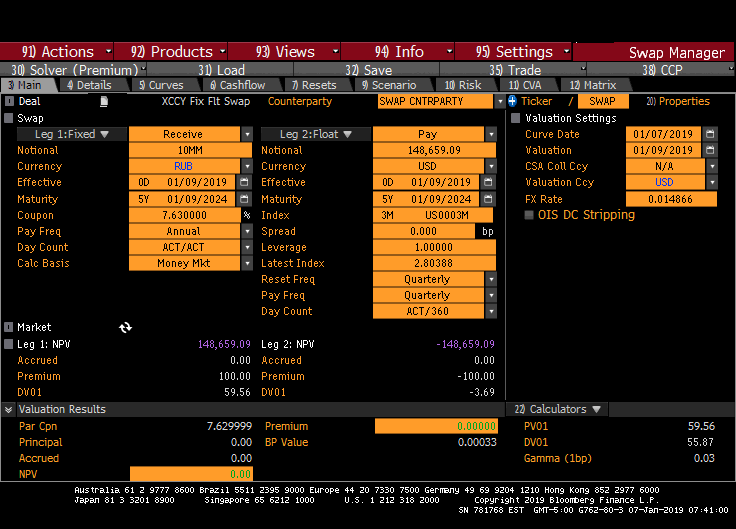Toggle the Swap section square
Viewport: 736px width, 529px height.
pos(9,118)
